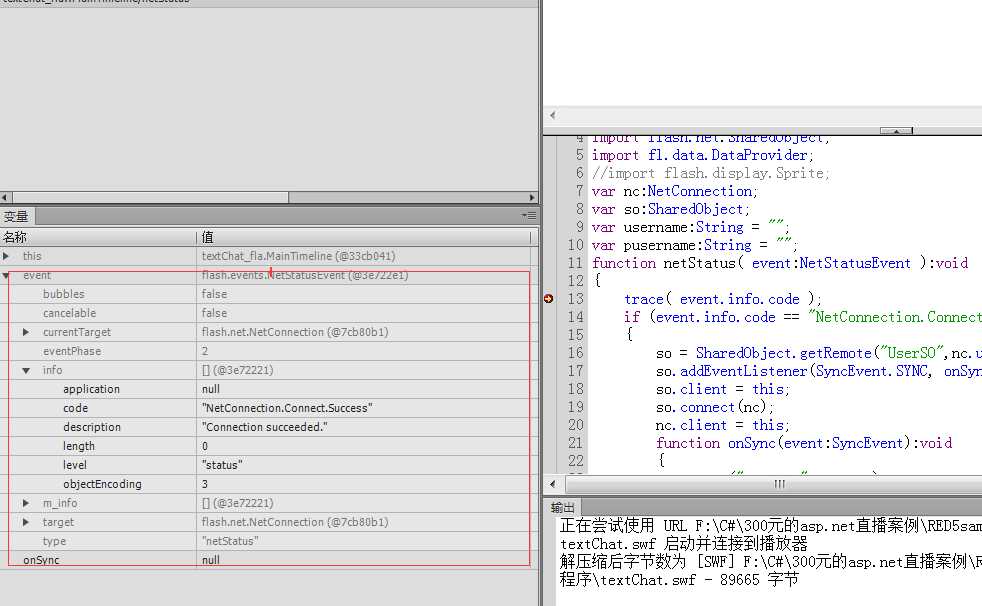Click 'nc.client = this;' code line

(723, 425)
